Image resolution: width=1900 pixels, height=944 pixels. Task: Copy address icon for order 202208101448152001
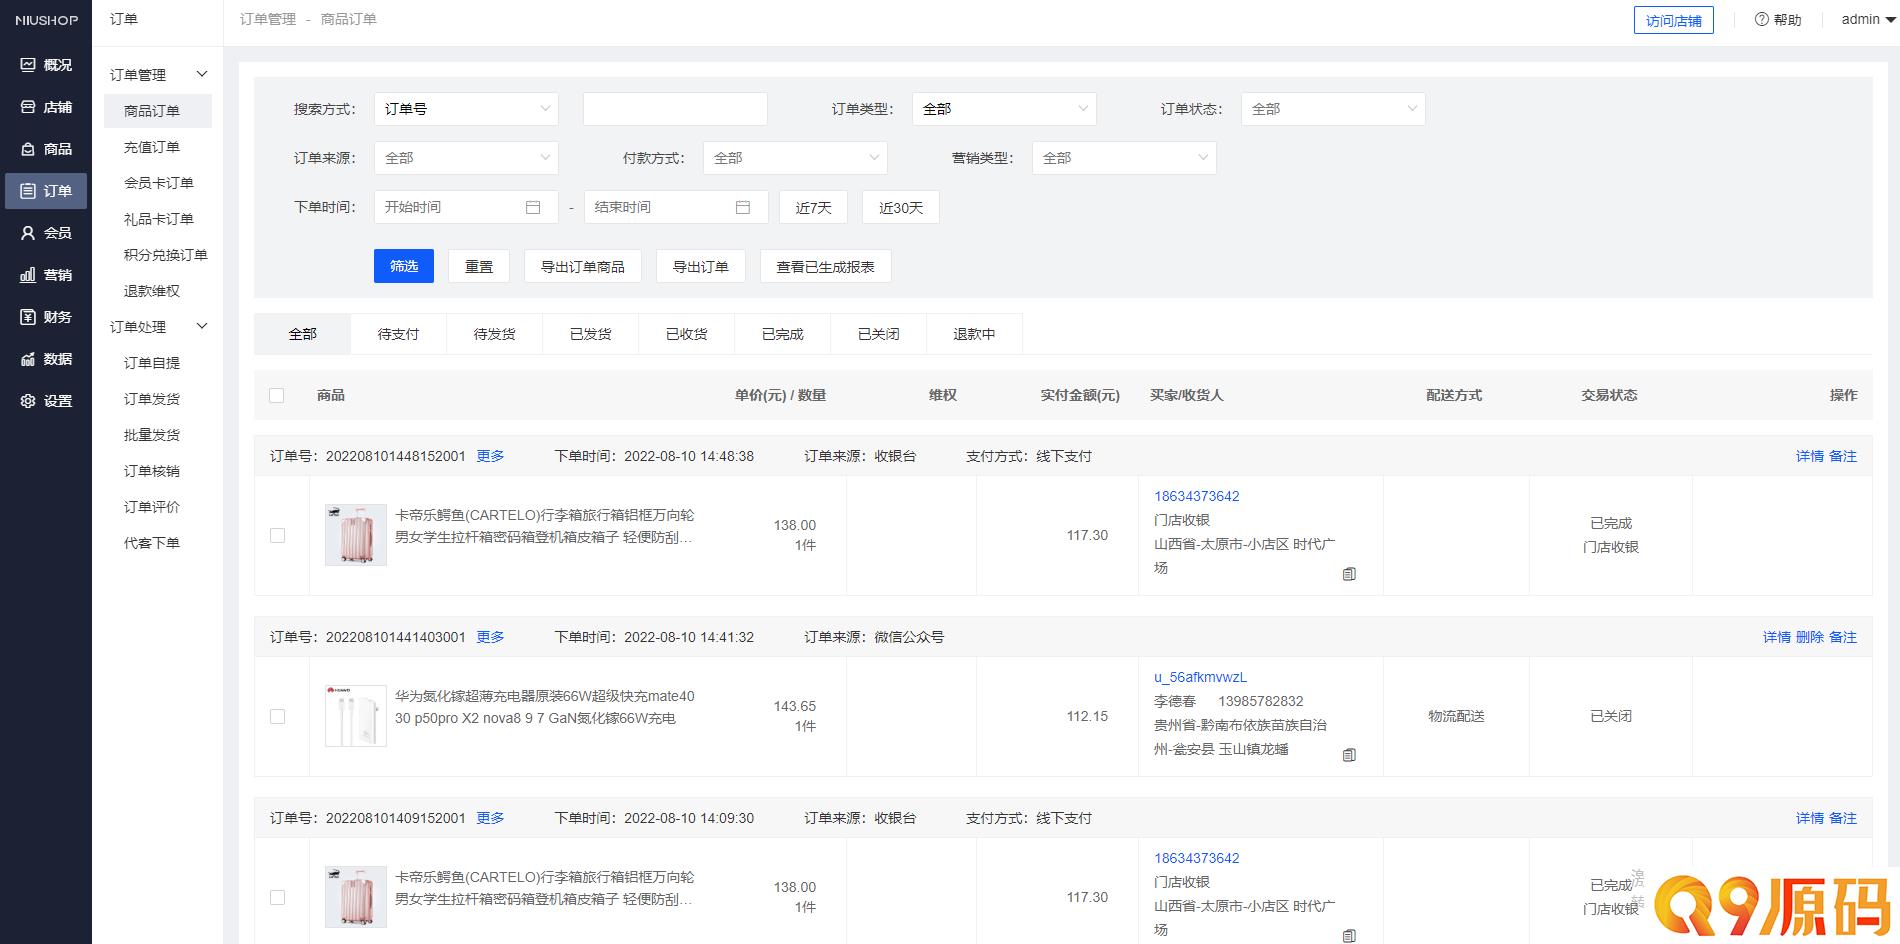tap(1349, 574)
